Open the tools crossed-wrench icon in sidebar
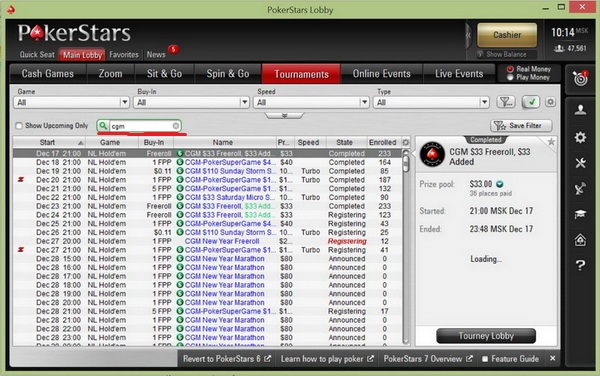Screen dimensions: 600x376 tap(580, 163)
